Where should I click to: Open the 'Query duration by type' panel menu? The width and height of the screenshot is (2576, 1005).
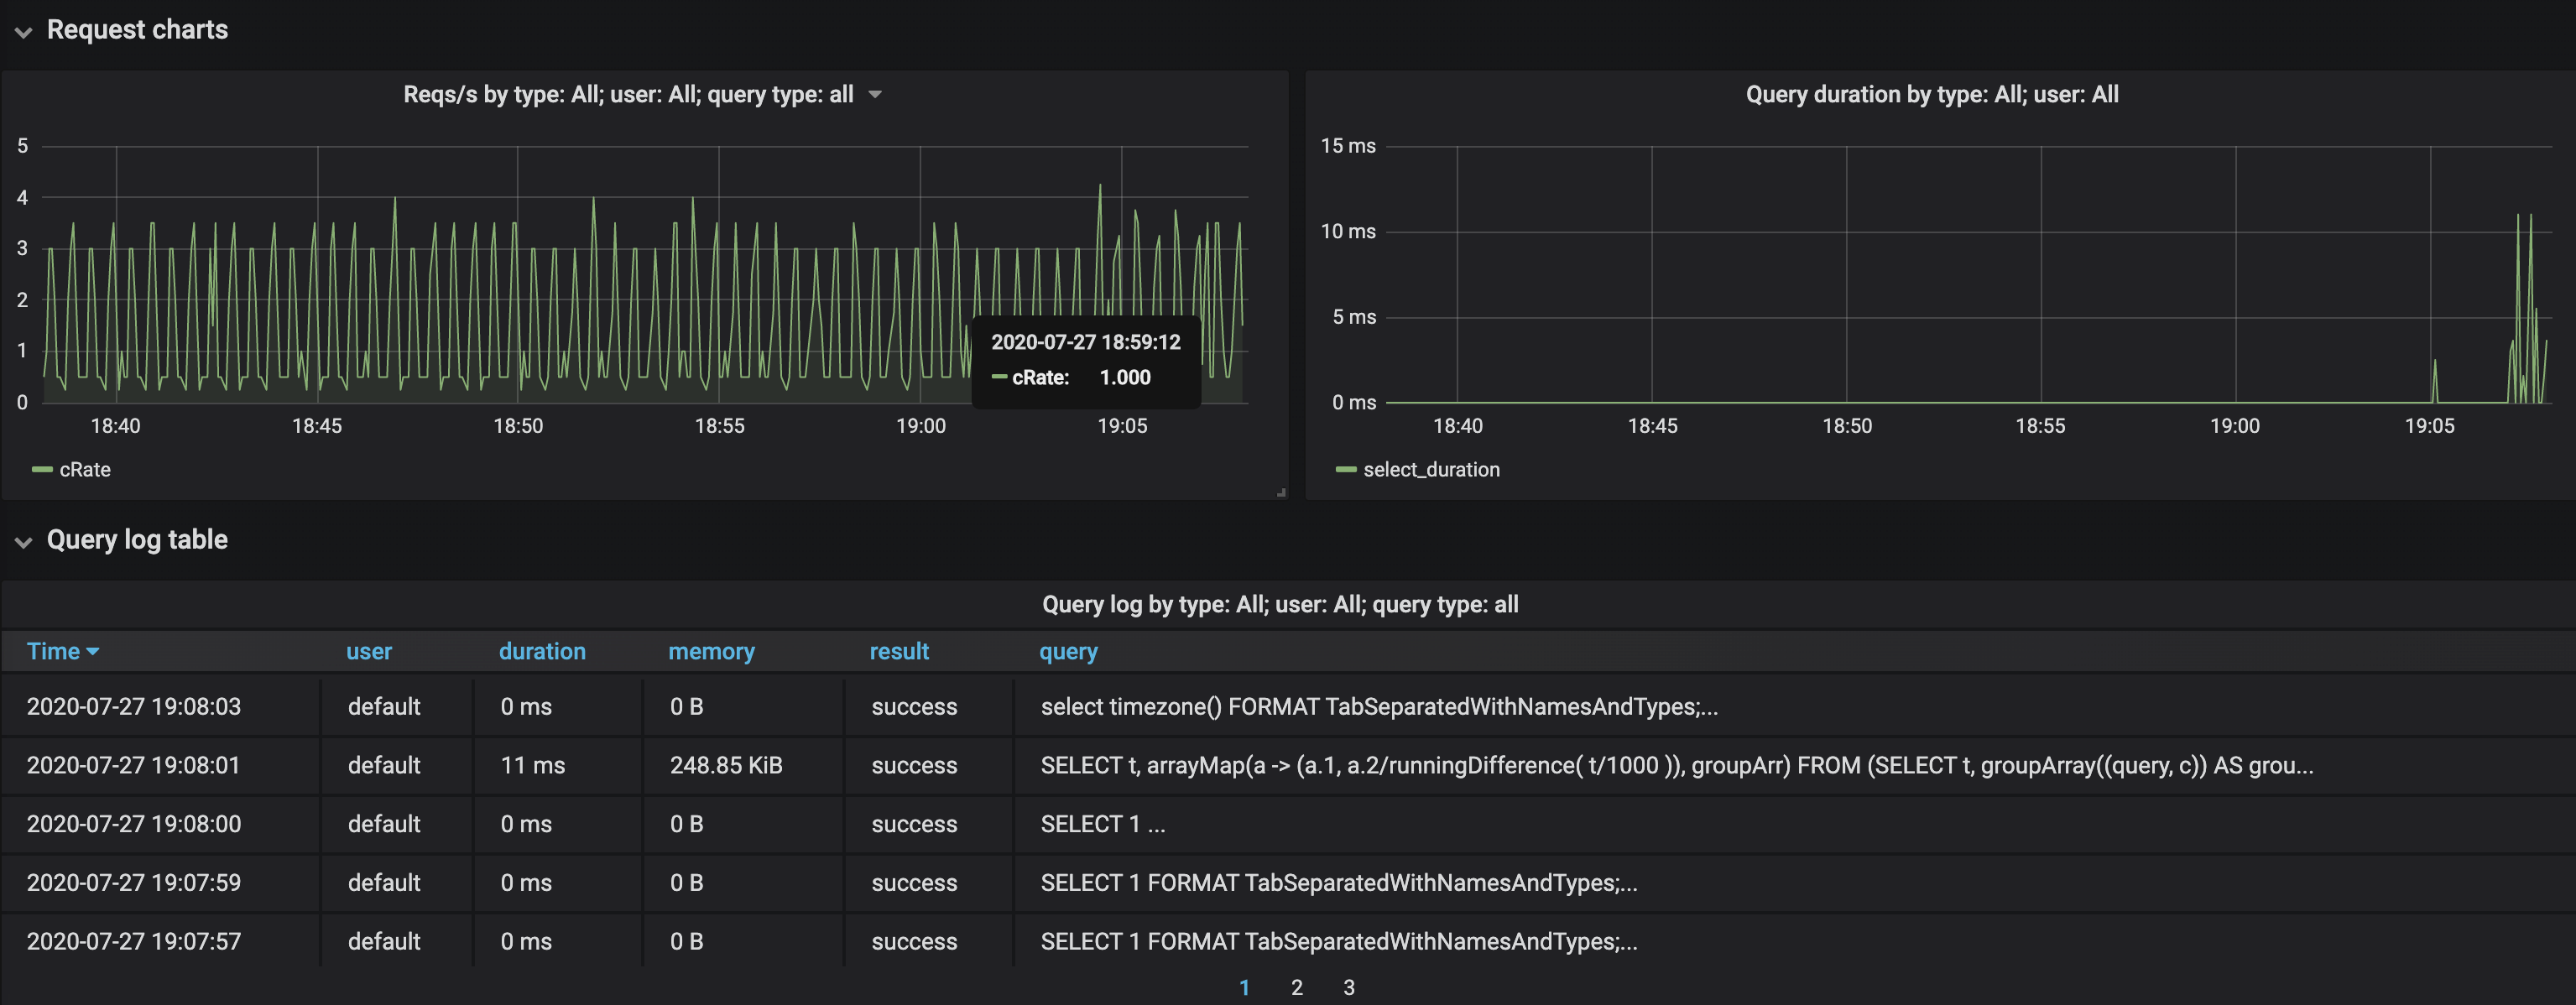(x=1931, y=94)
